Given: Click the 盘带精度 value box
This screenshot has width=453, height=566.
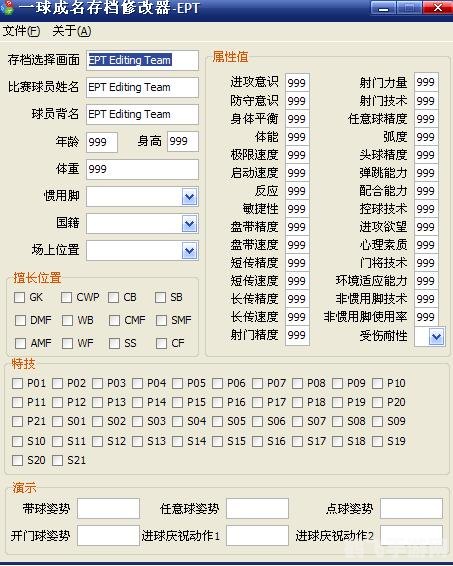Looking at the screenshot, I should coord(297,227).
